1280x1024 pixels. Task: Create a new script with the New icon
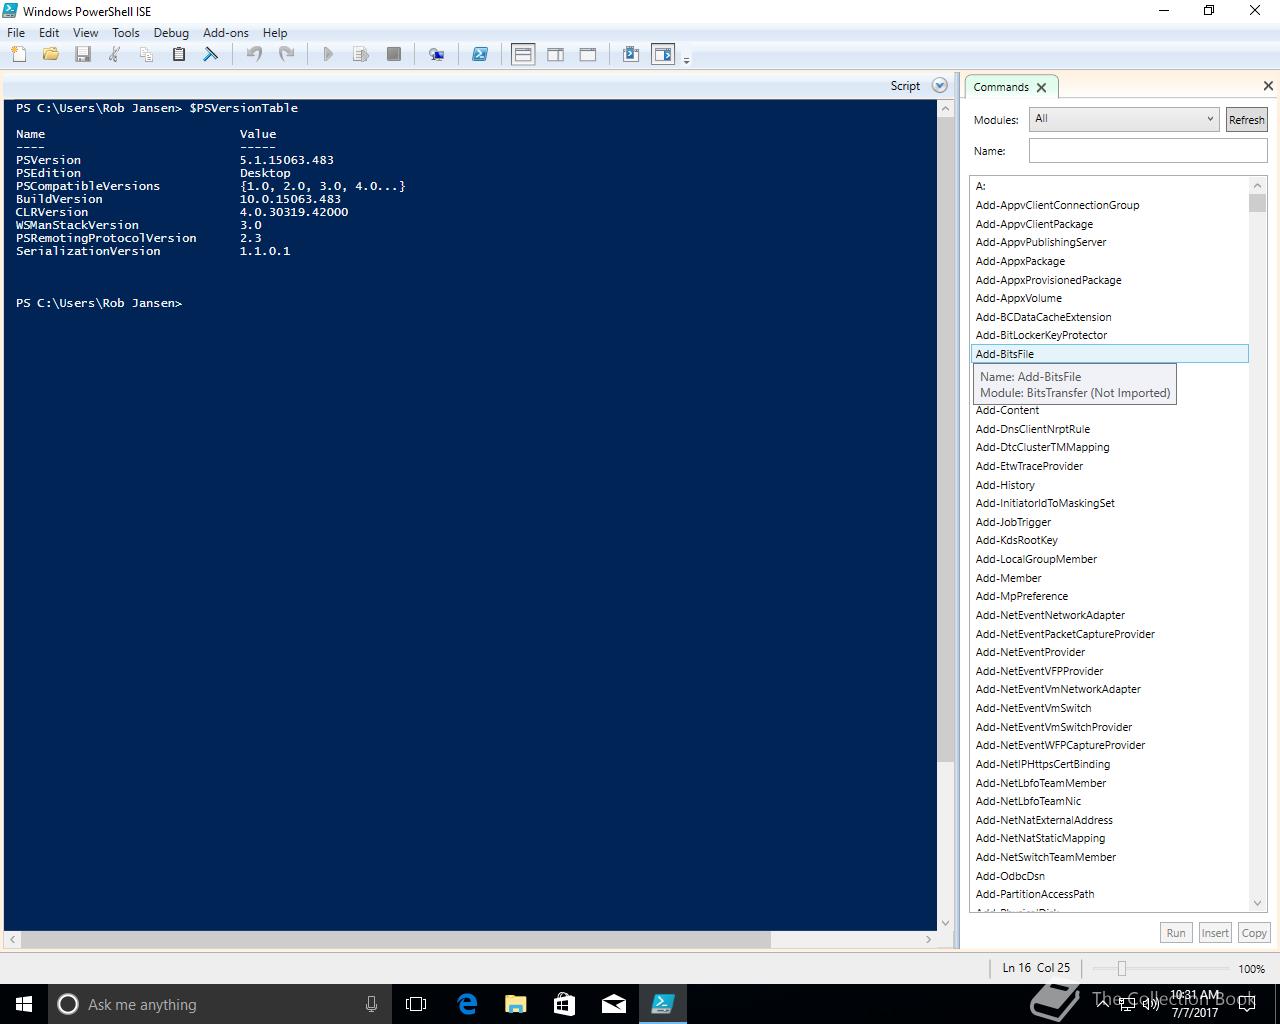[x=19, y=55]
